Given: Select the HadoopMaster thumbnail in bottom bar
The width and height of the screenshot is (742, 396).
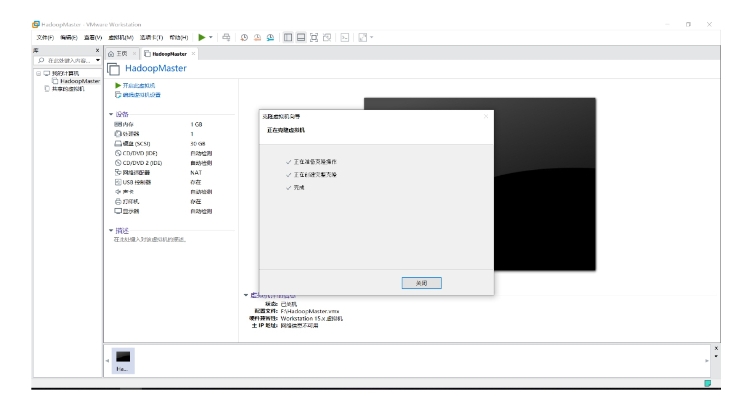Looking at the screenshot, I should tap(123, 361).
